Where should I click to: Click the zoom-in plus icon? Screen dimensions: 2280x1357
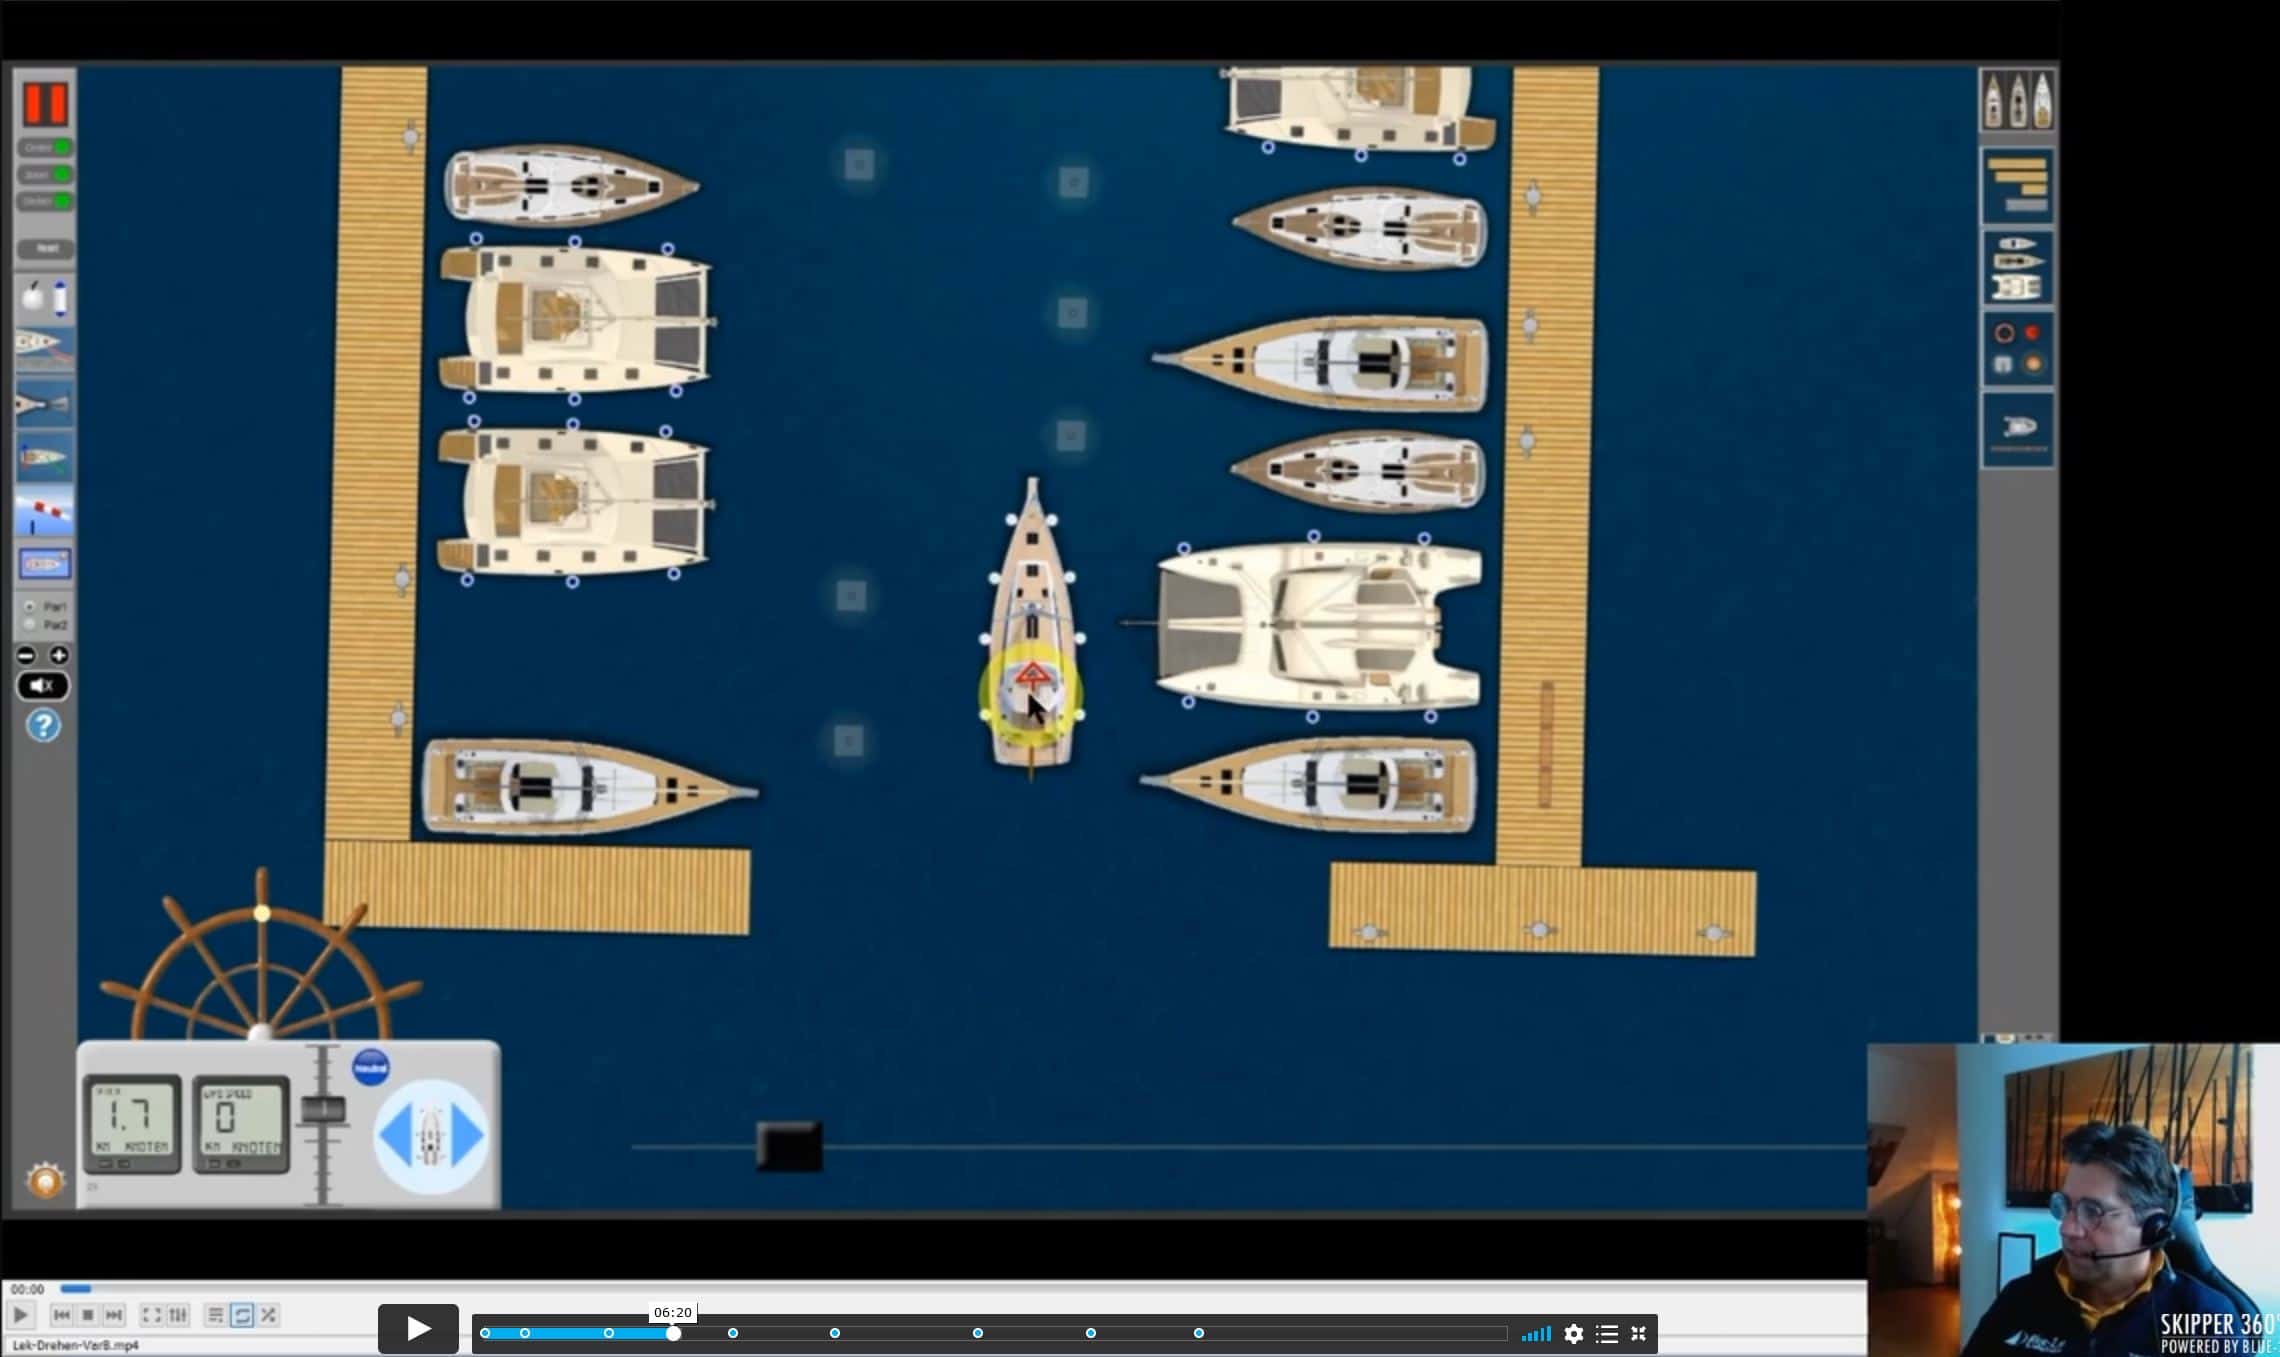[59, 656]
